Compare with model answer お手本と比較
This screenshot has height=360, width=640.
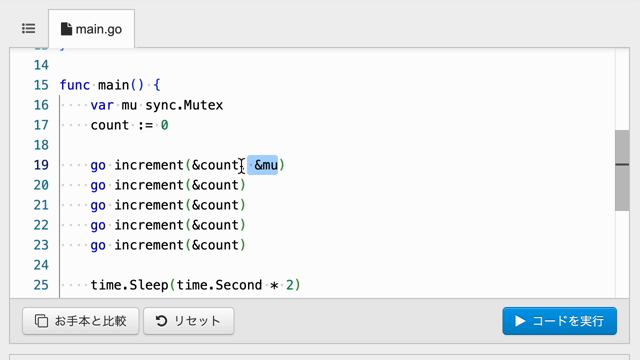click(x=81, y=321)
